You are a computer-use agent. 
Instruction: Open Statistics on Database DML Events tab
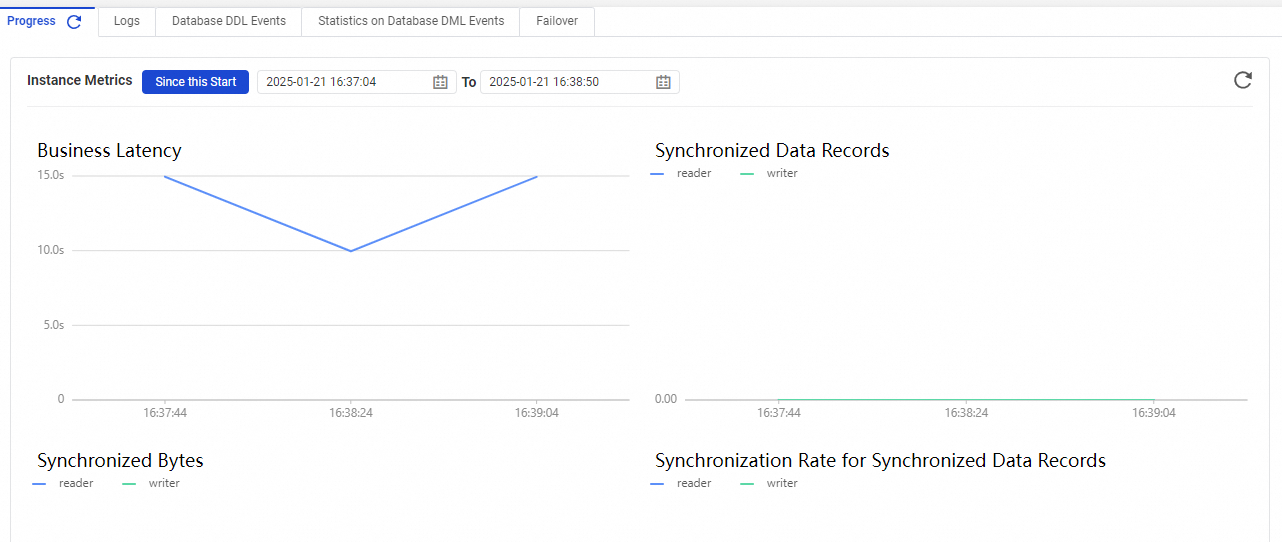coord(410,21)
